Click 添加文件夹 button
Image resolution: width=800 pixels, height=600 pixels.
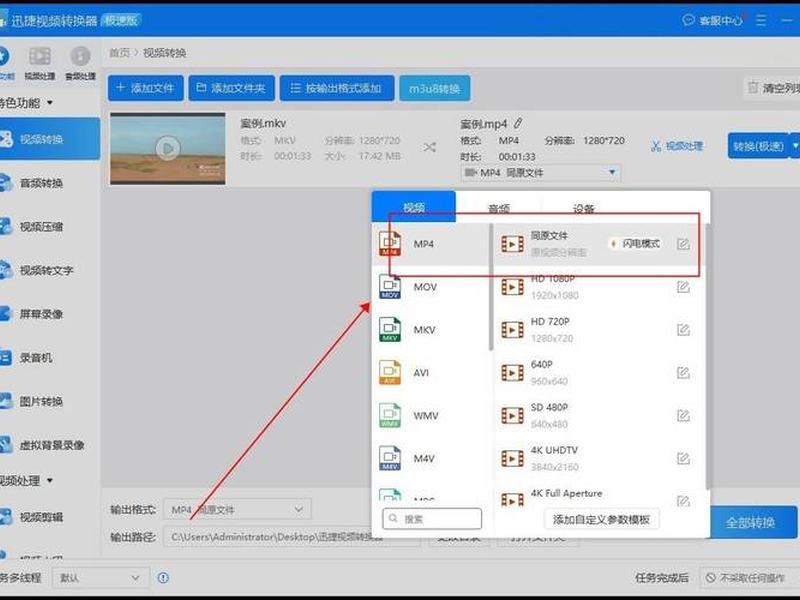tap(232, 88)
